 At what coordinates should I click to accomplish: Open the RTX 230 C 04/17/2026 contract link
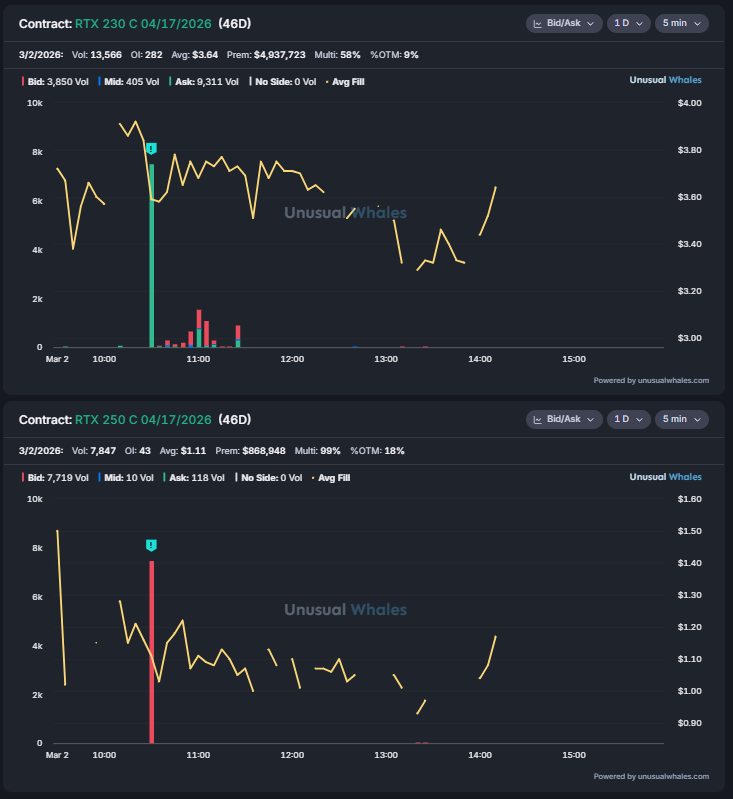pyautogui.click(x=143, y=23)
